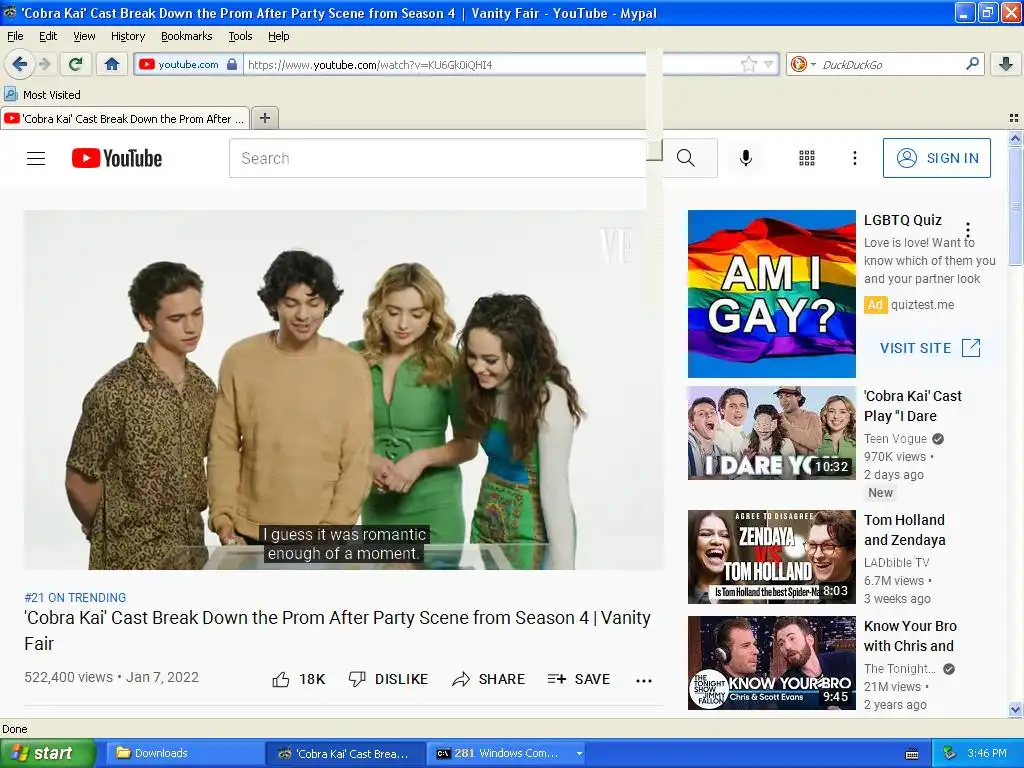Click the video player frame

click(344, 390)
